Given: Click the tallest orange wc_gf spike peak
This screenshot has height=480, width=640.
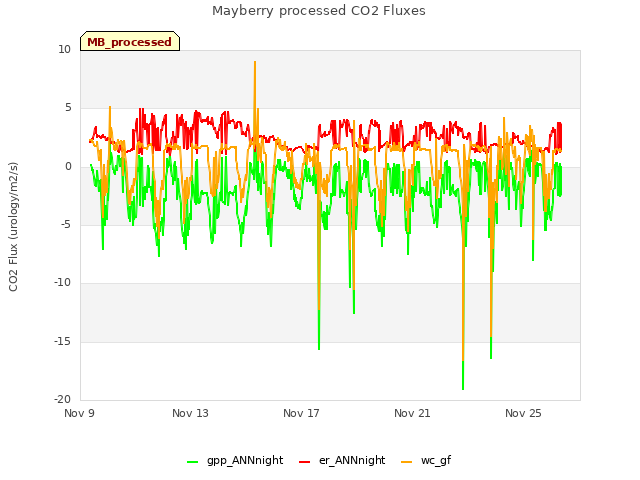Looking at the screenshot, I should [x=255, y=62].
